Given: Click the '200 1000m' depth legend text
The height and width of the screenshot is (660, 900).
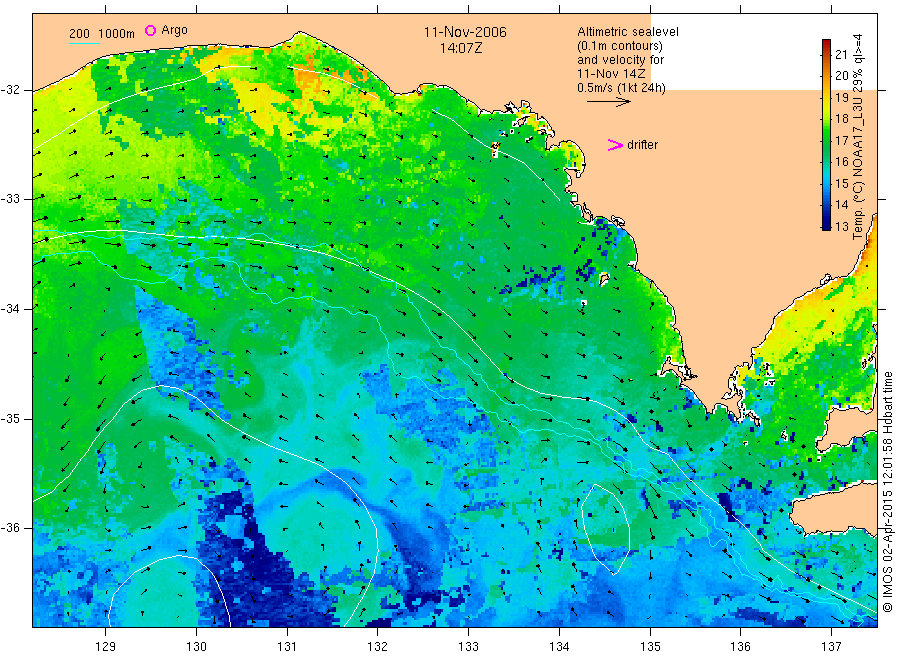Looking at the screenshot, I should [102, 34].
